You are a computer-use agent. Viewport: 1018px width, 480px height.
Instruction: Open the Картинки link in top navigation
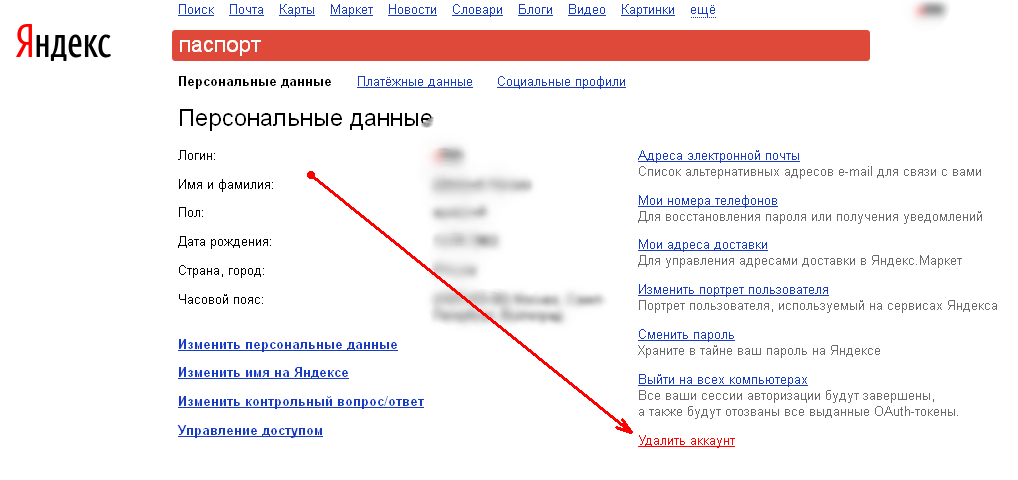click(648, 10)
